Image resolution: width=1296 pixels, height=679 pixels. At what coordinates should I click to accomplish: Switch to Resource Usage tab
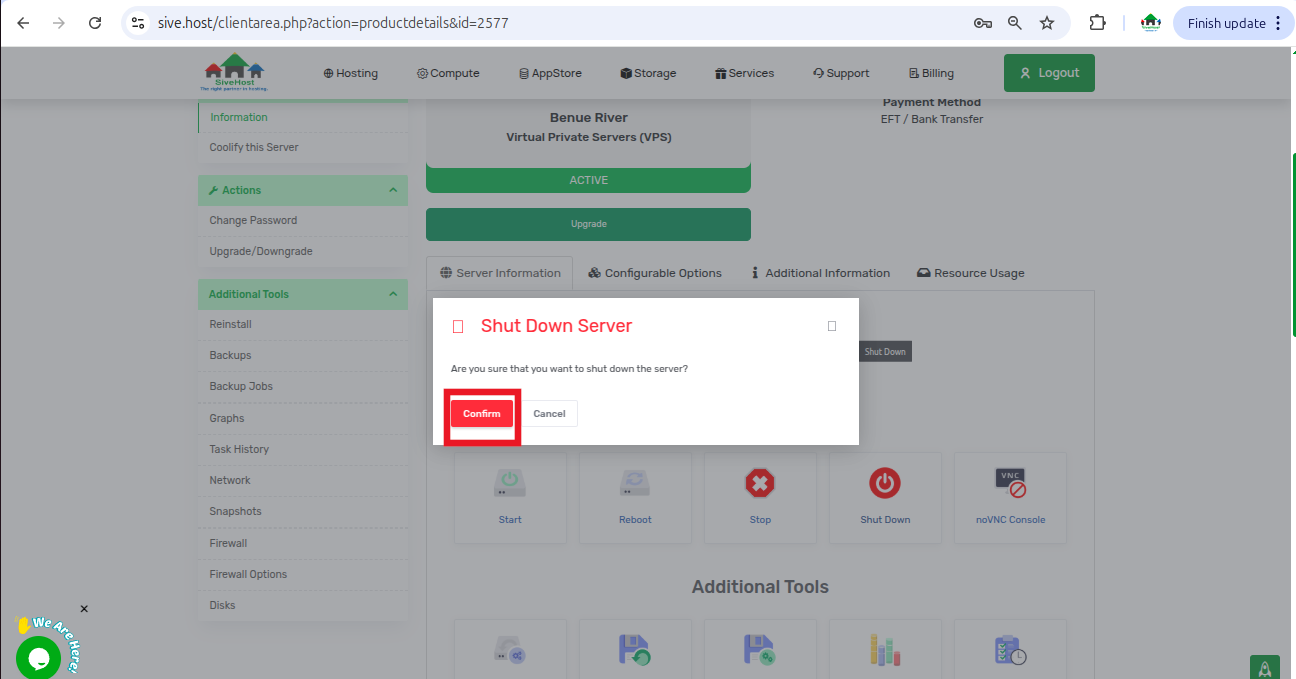(x=970, y=273)
